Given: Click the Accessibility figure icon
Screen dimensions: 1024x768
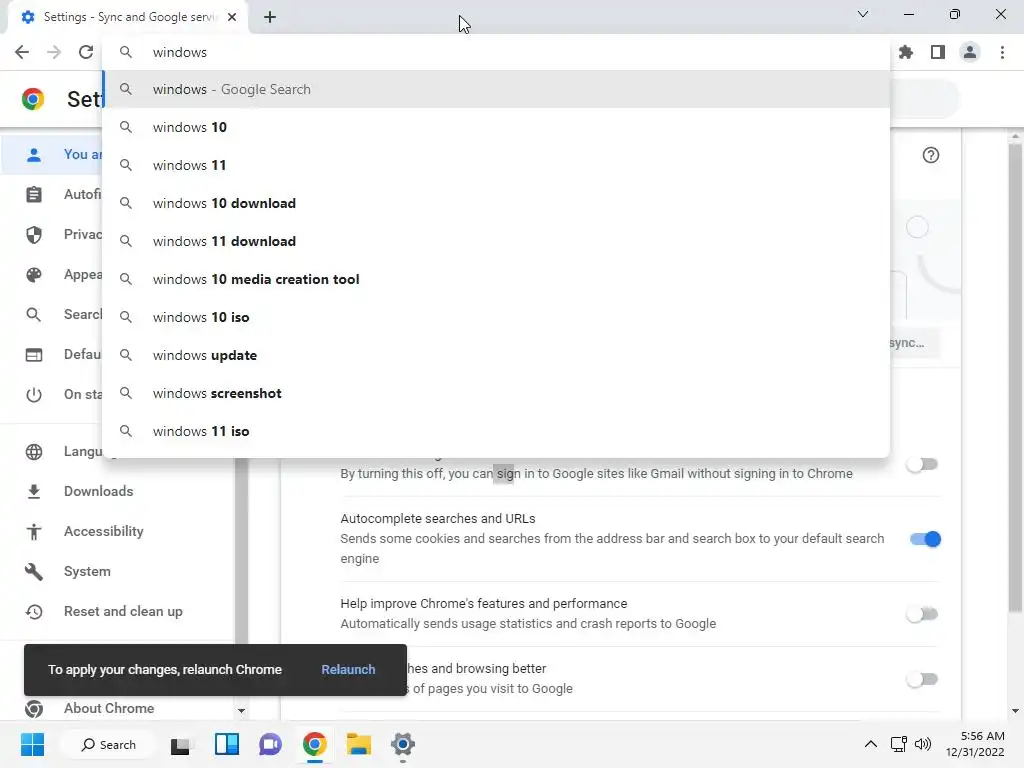Looking at the screenshot, I should tap(33, 532).
